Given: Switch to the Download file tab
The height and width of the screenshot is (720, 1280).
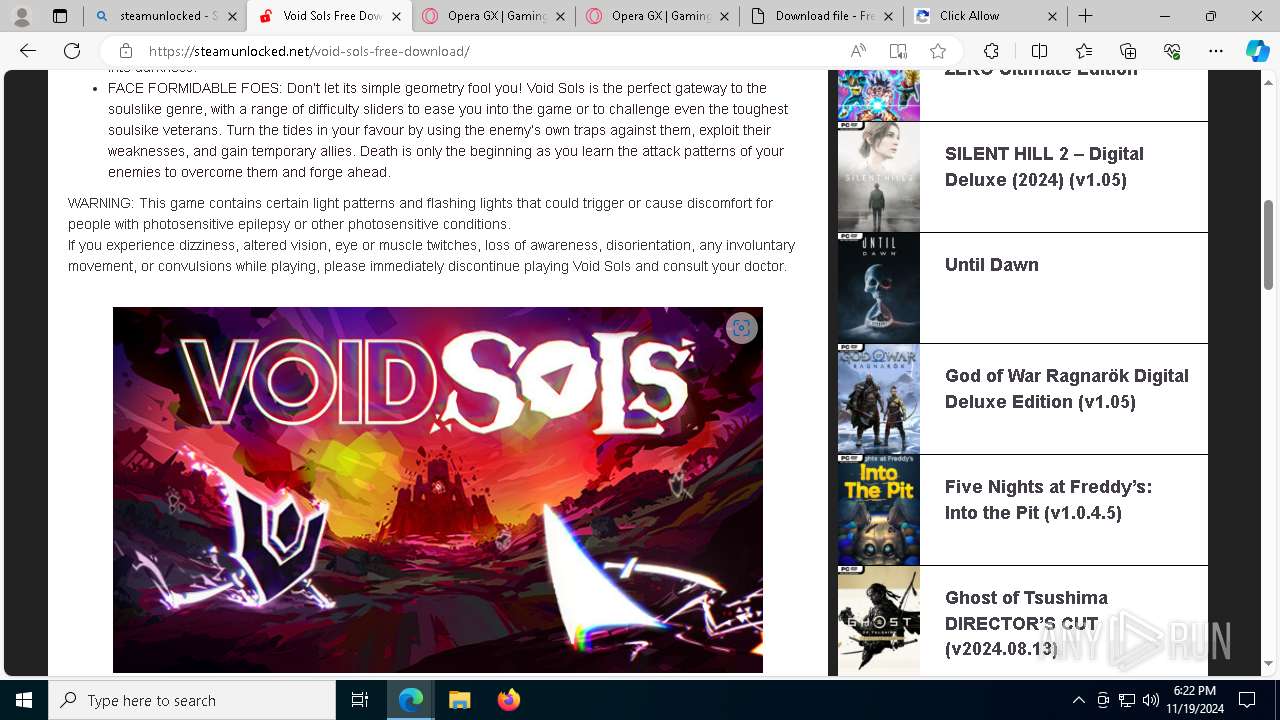Looking at the screenshot, I should [x=822, y=16].
